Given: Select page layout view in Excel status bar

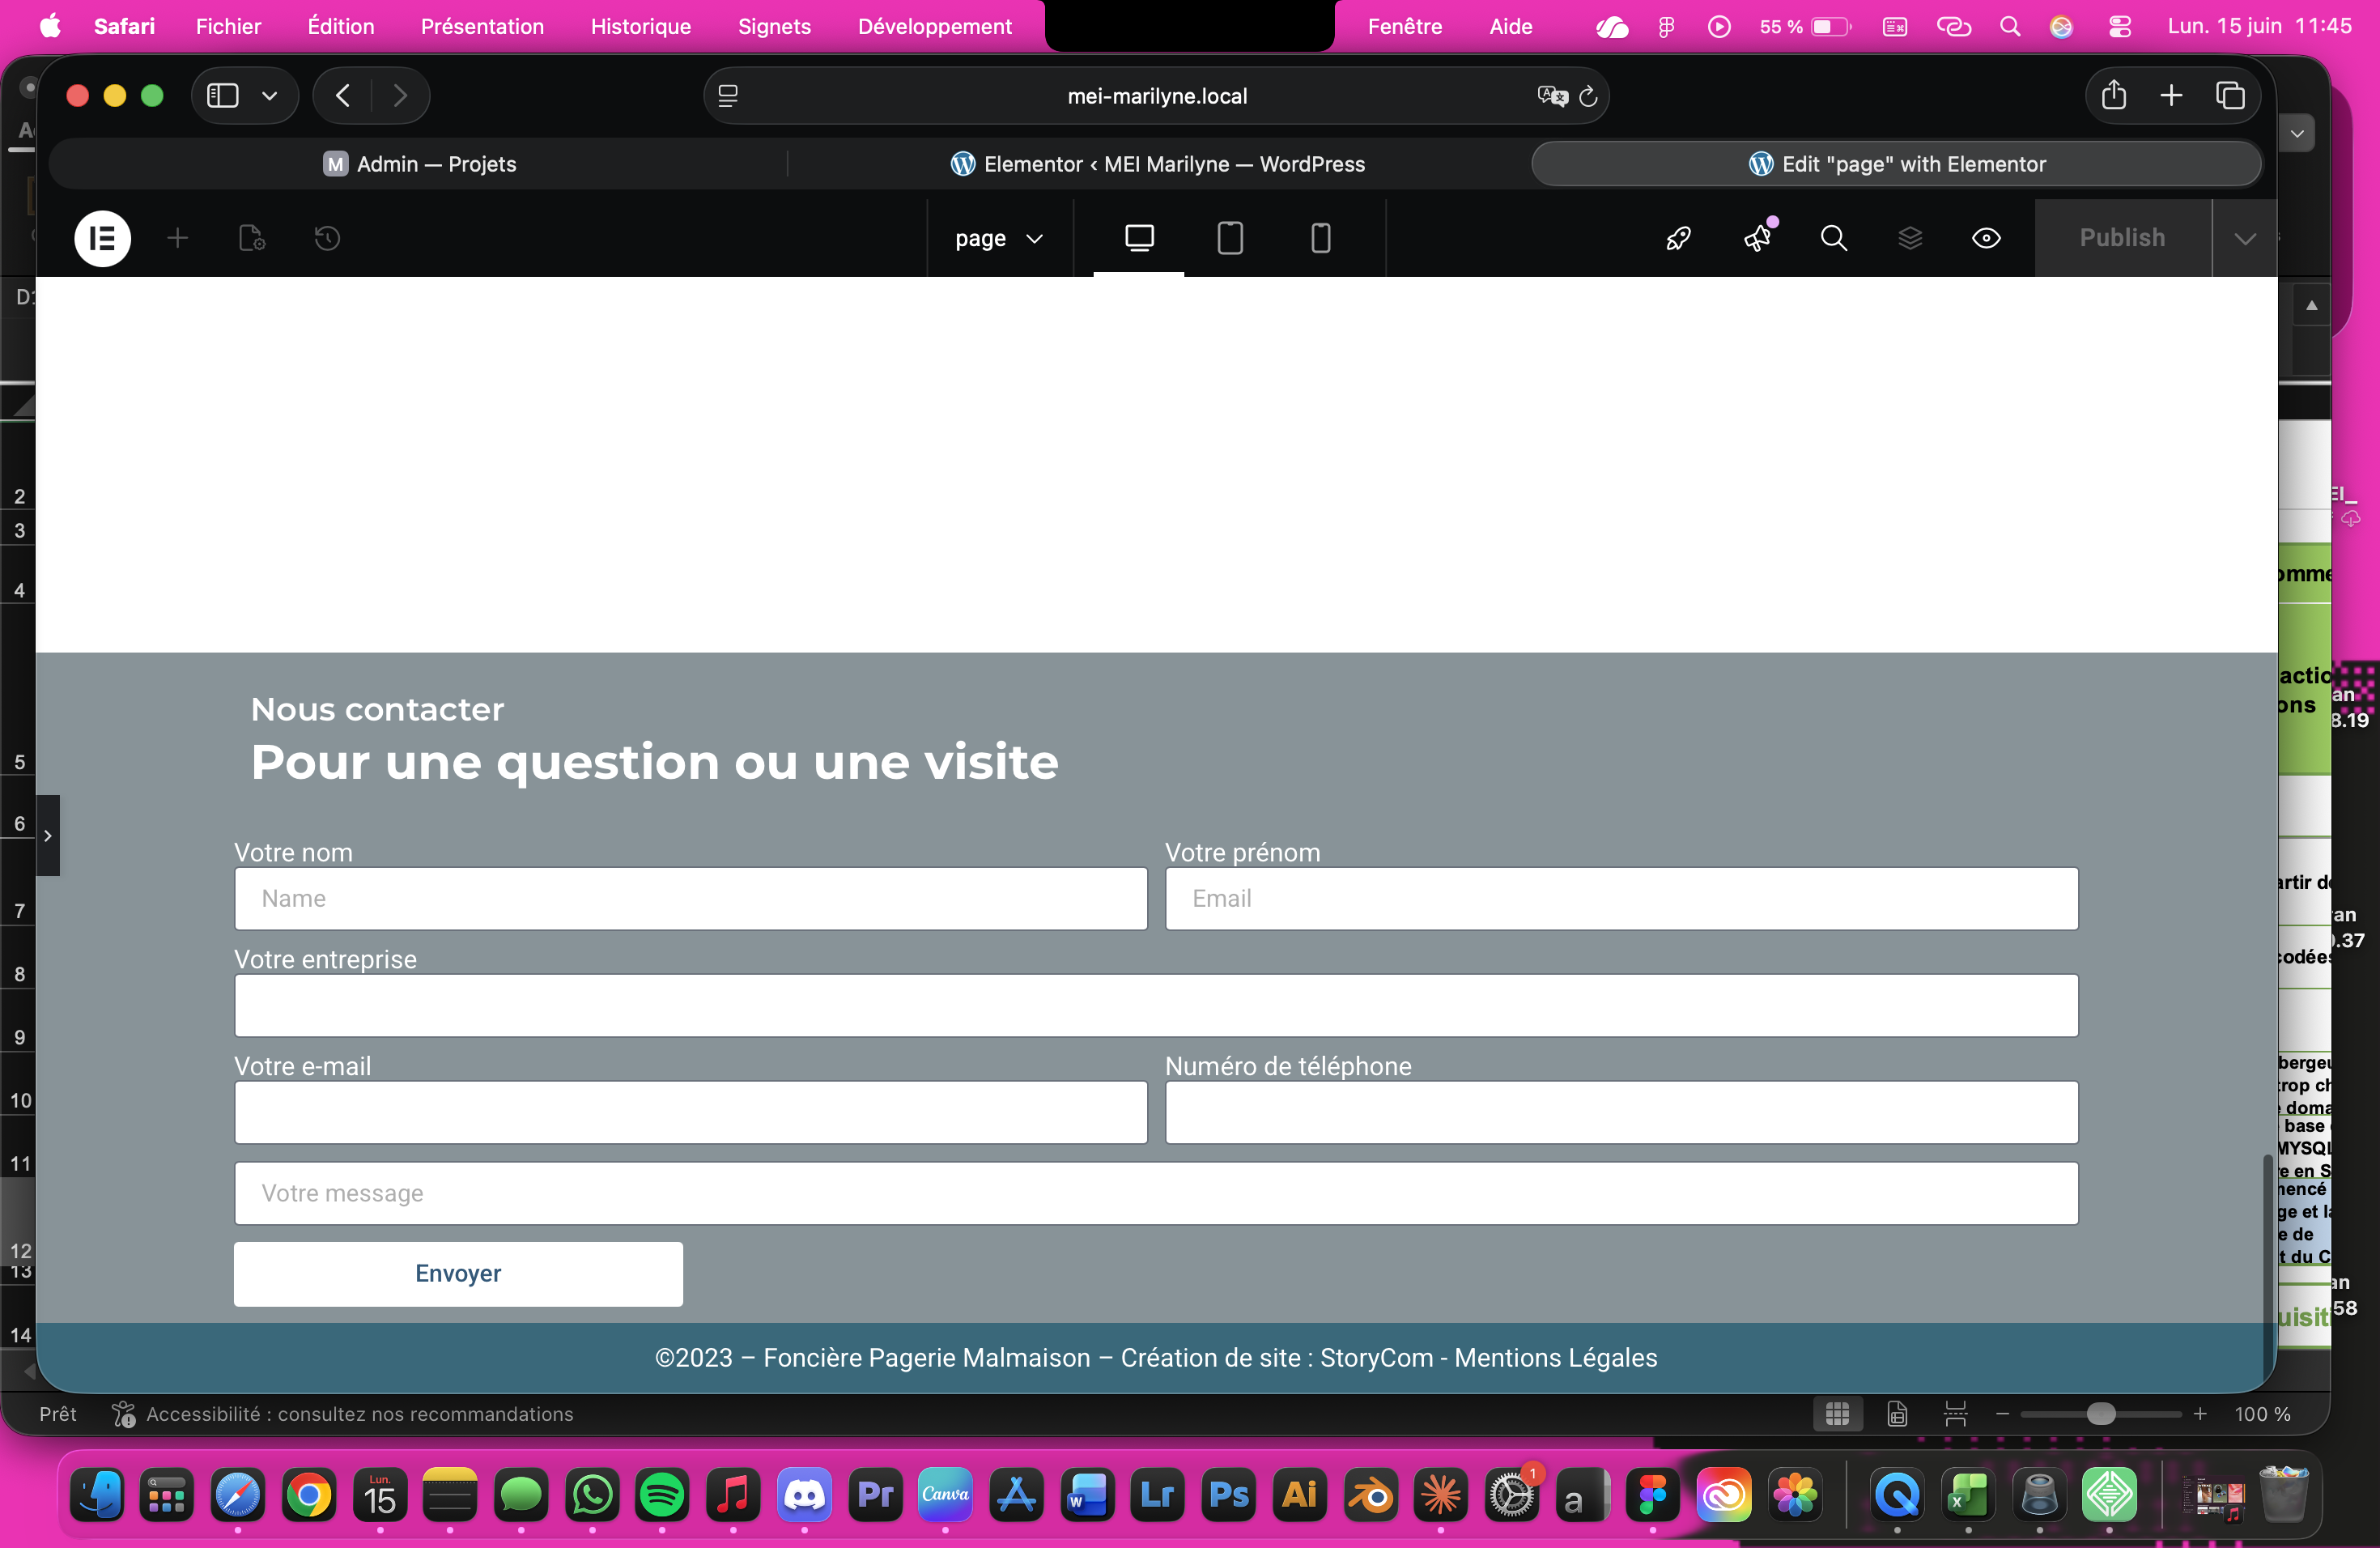Looking at the screenshot, I should point(1897,1414).
